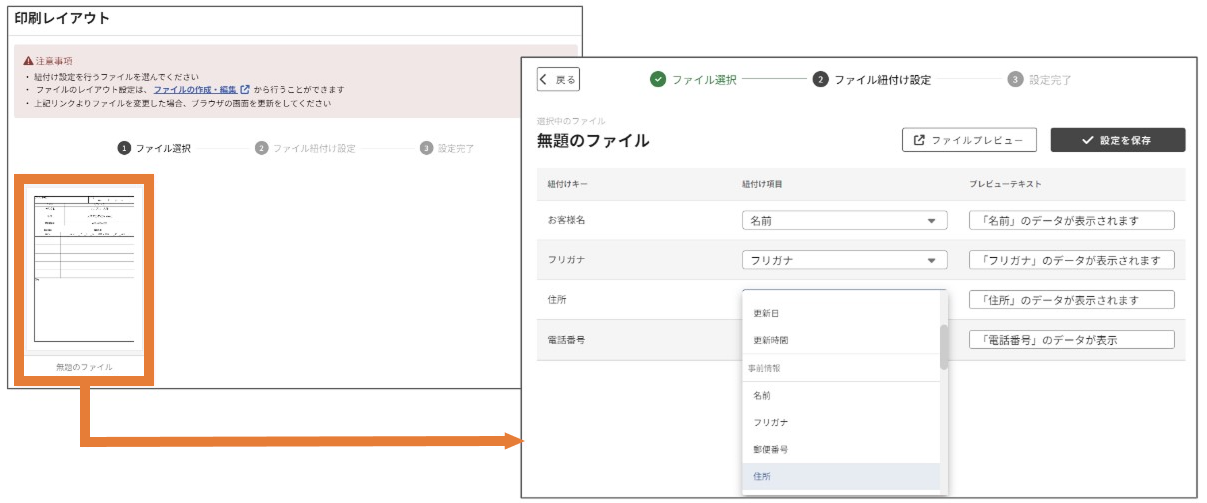Image resolution: width=1207 pixels, height=503 pixels.
Task: Click step 2 ファイル紐付け設定 circle icon
Action: [820, 80]
